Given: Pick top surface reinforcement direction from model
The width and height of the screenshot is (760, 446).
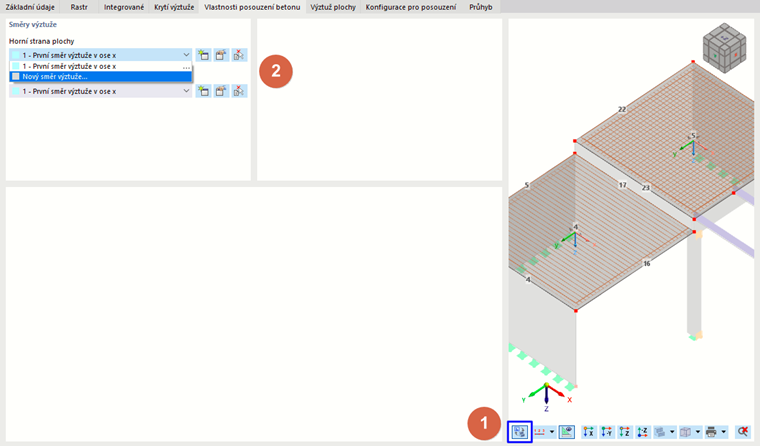Looking at the screenshot, I should click(x=239, y=55).
